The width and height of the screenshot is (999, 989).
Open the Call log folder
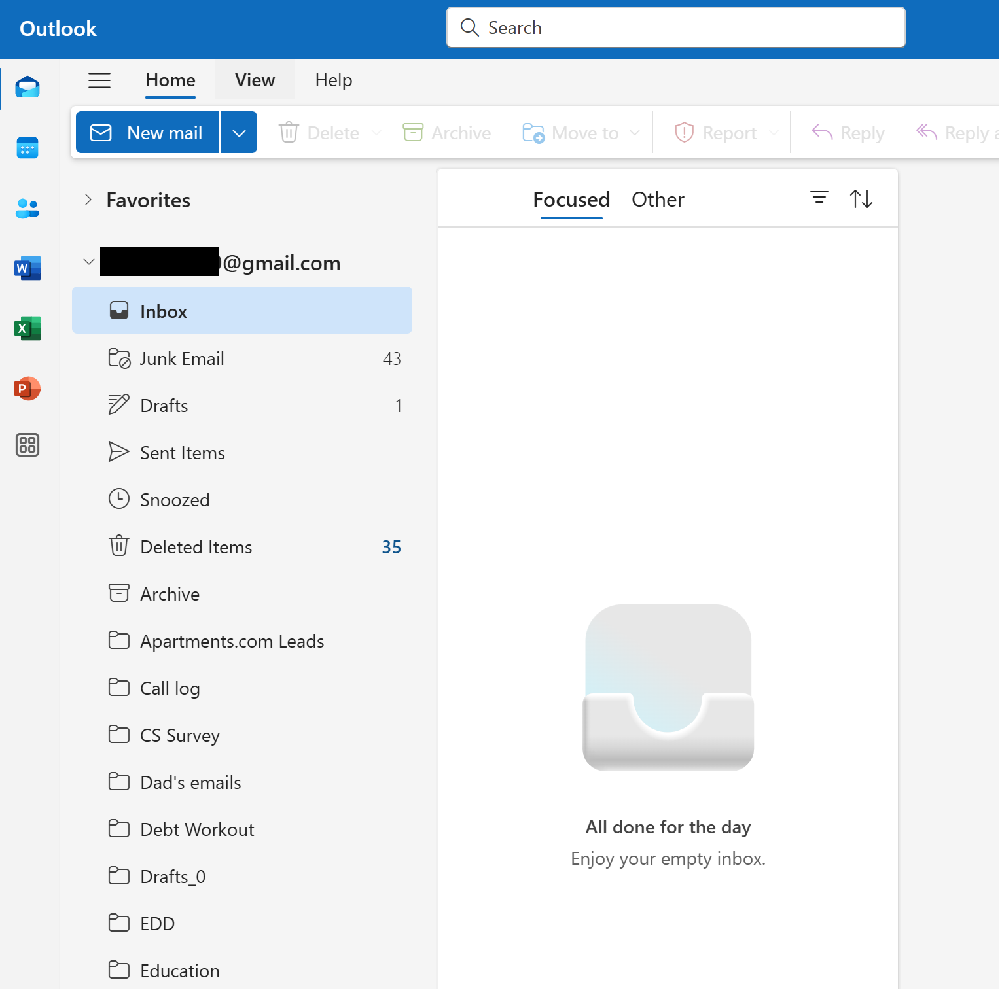pos(242,688)
